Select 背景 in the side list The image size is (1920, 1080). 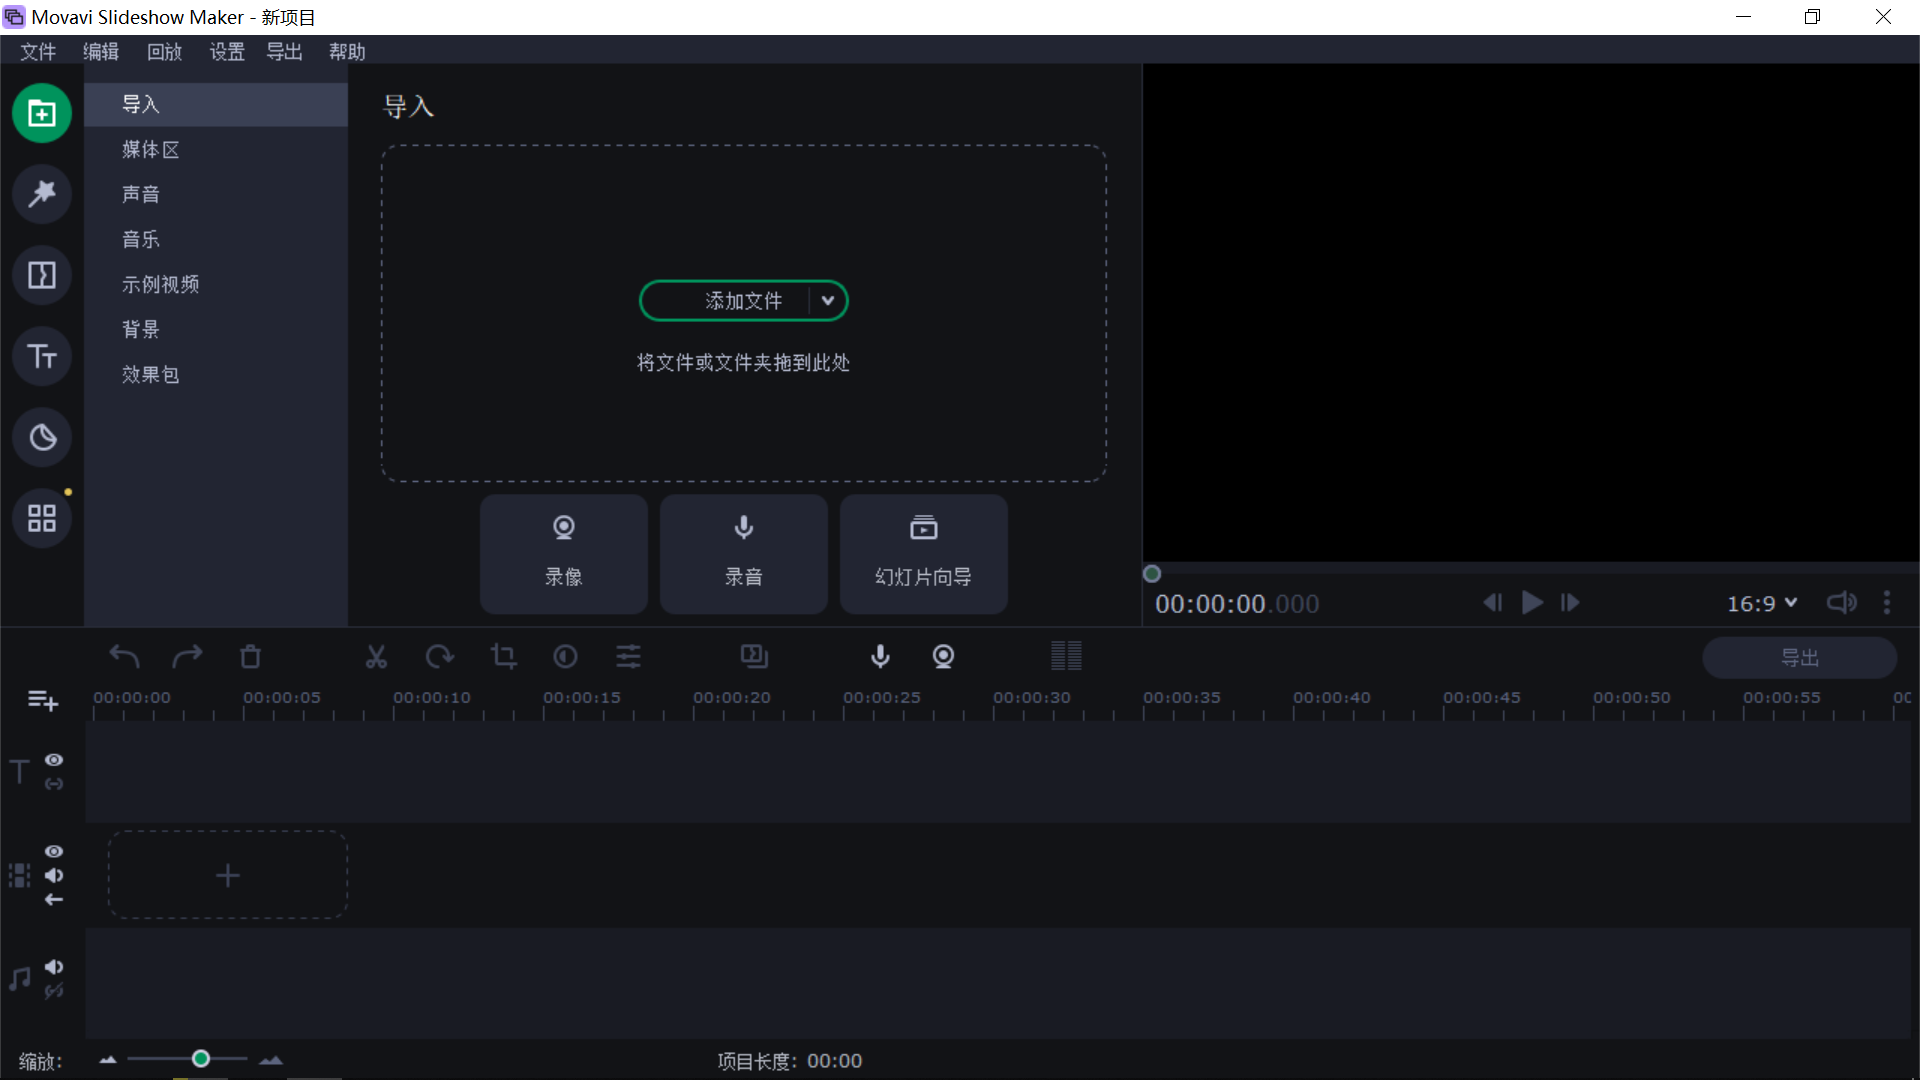point(216,329)
